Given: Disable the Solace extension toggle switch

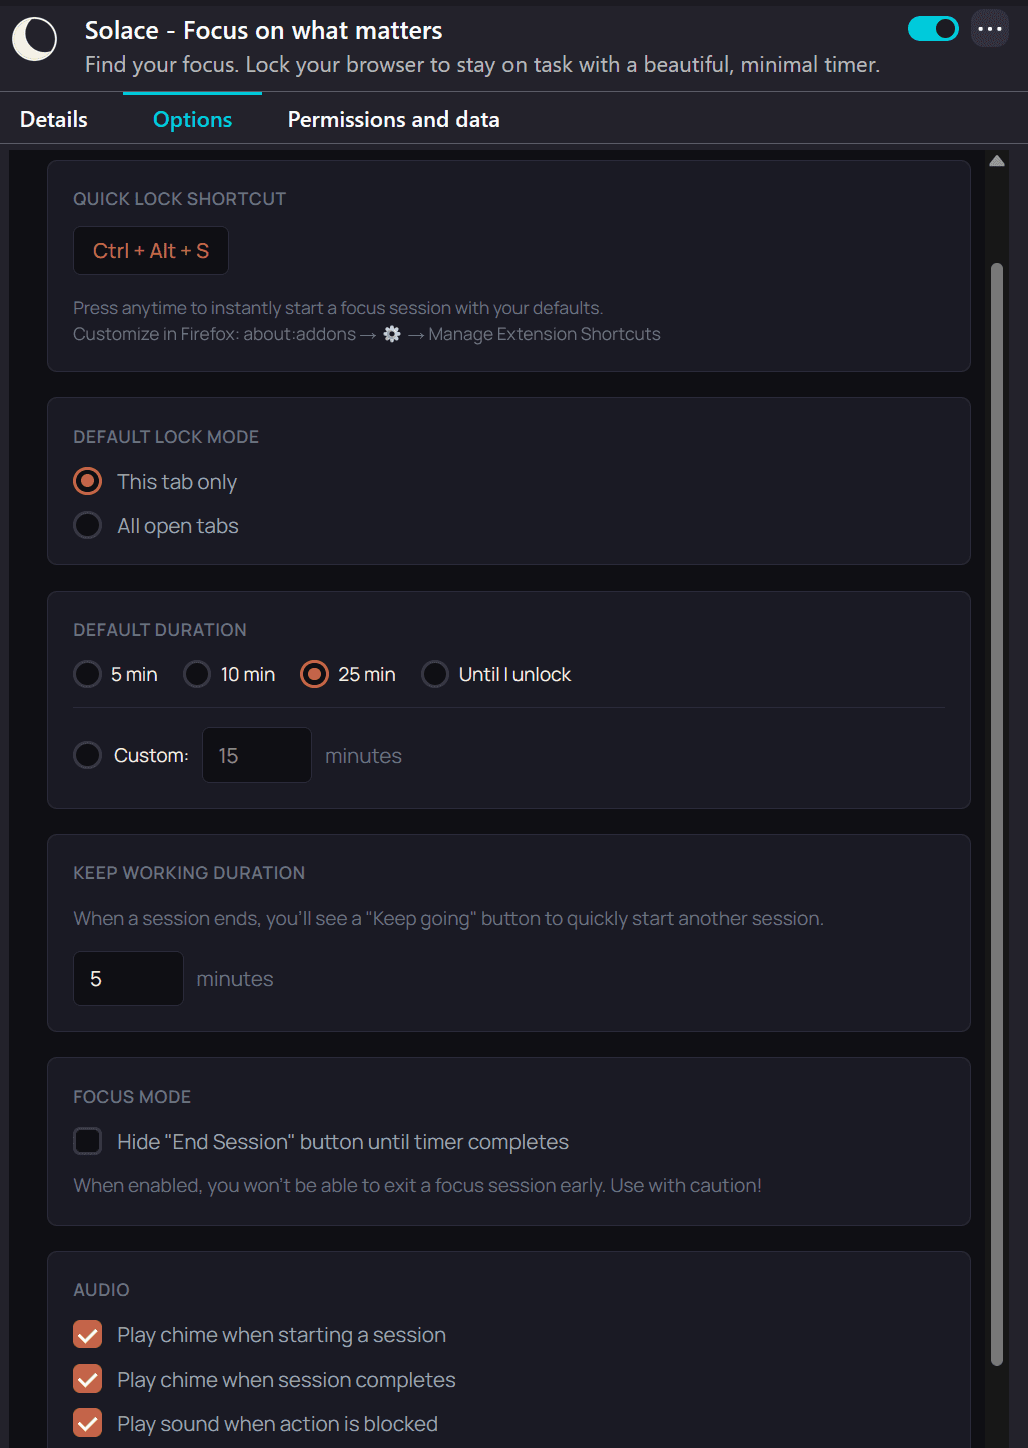Looking at the screenshot, I should point(932,29).
